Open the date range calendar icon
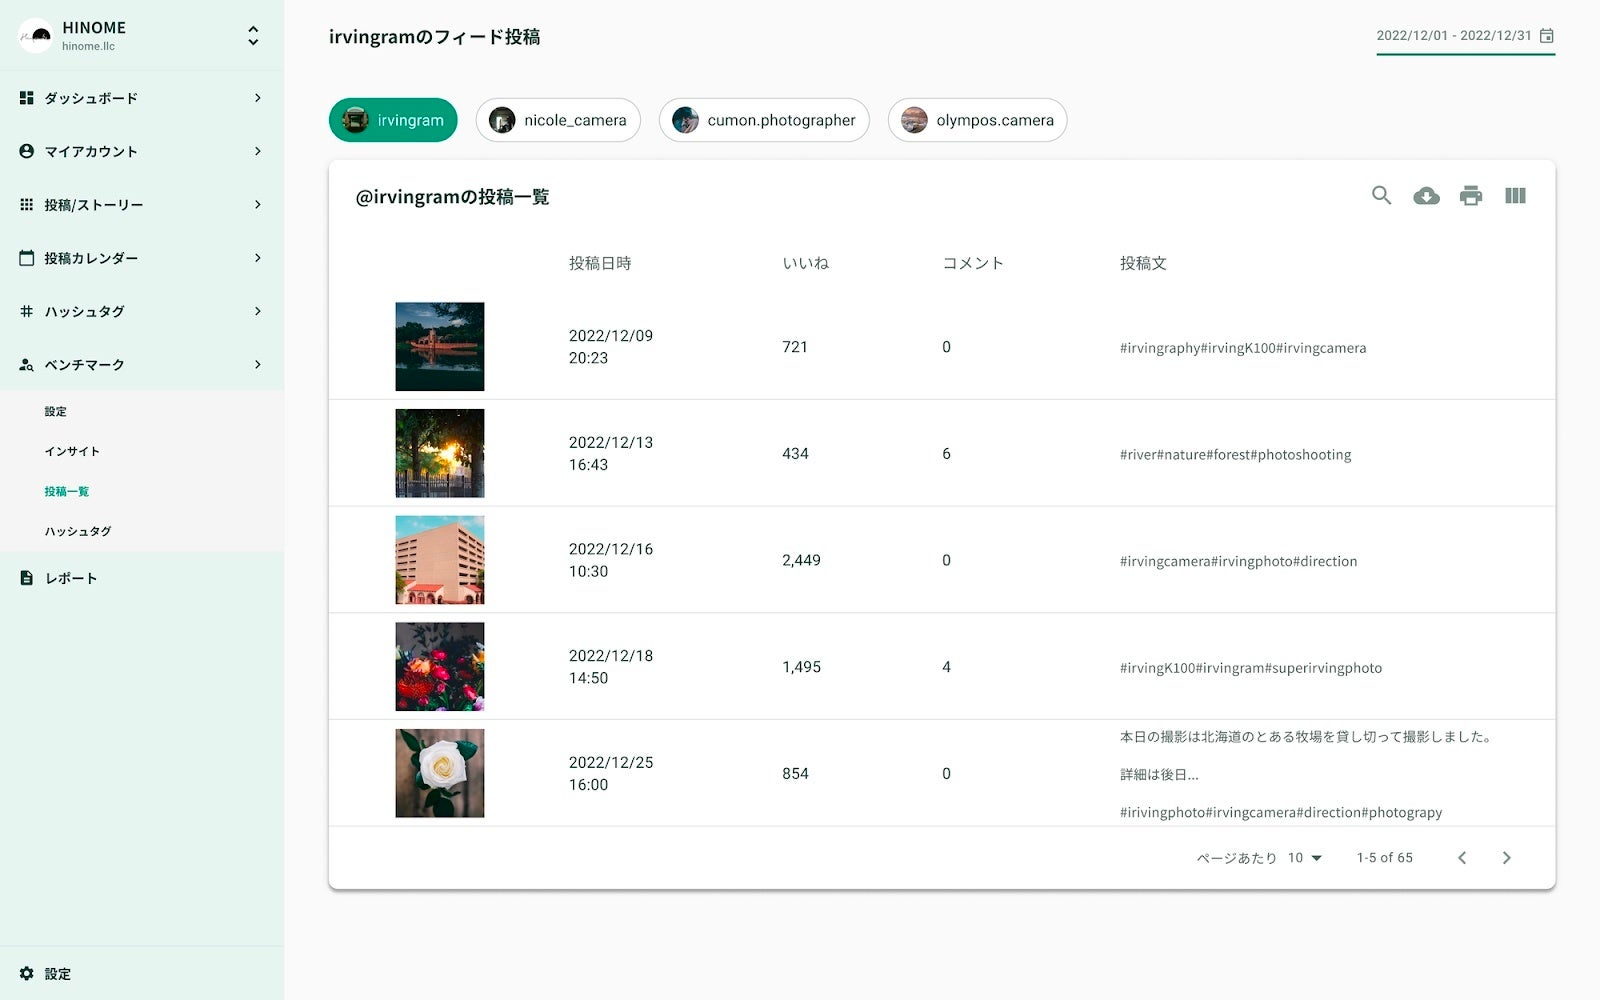Viewport: 1600px width, 1000px height. [1547, 36]
